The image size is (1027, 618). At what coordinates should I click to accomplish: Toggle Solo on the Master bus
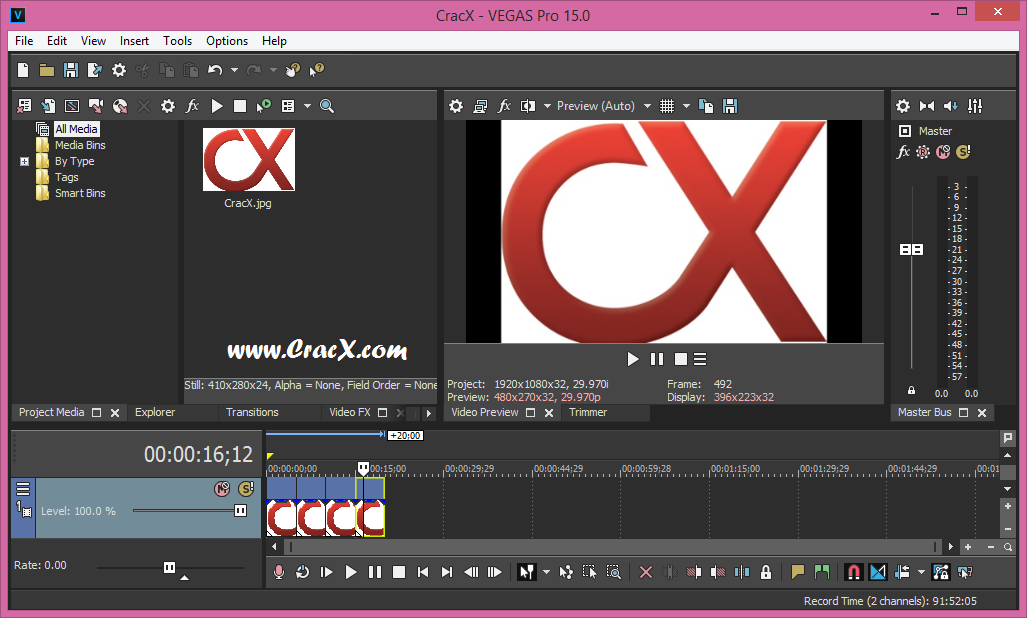click(x=963, y=152)
